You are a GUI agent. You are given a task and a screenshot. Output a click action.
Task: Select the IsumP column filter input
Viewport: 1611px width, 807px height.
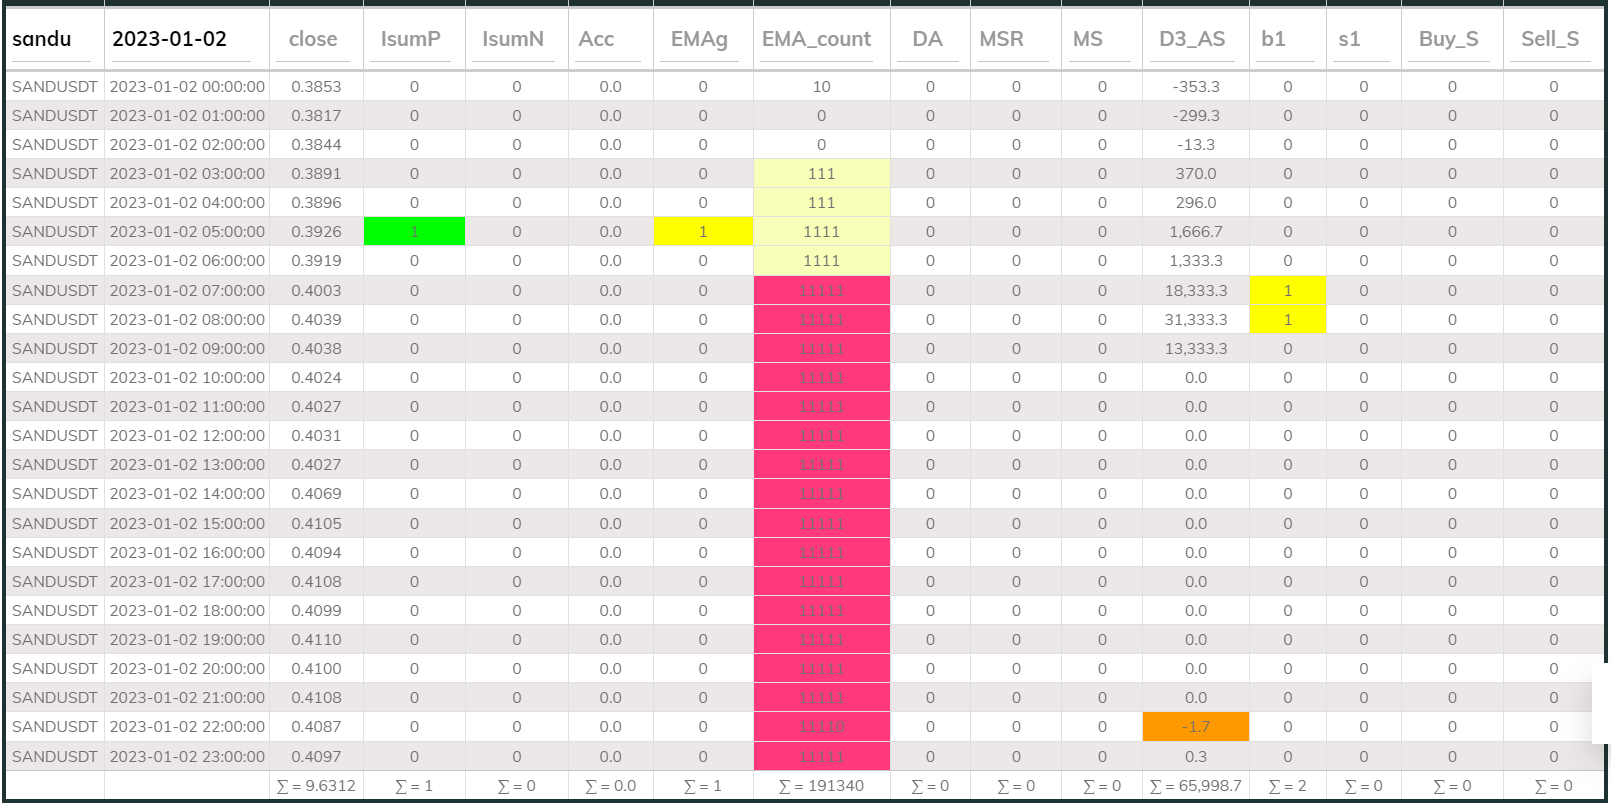[x=411, y=40]
